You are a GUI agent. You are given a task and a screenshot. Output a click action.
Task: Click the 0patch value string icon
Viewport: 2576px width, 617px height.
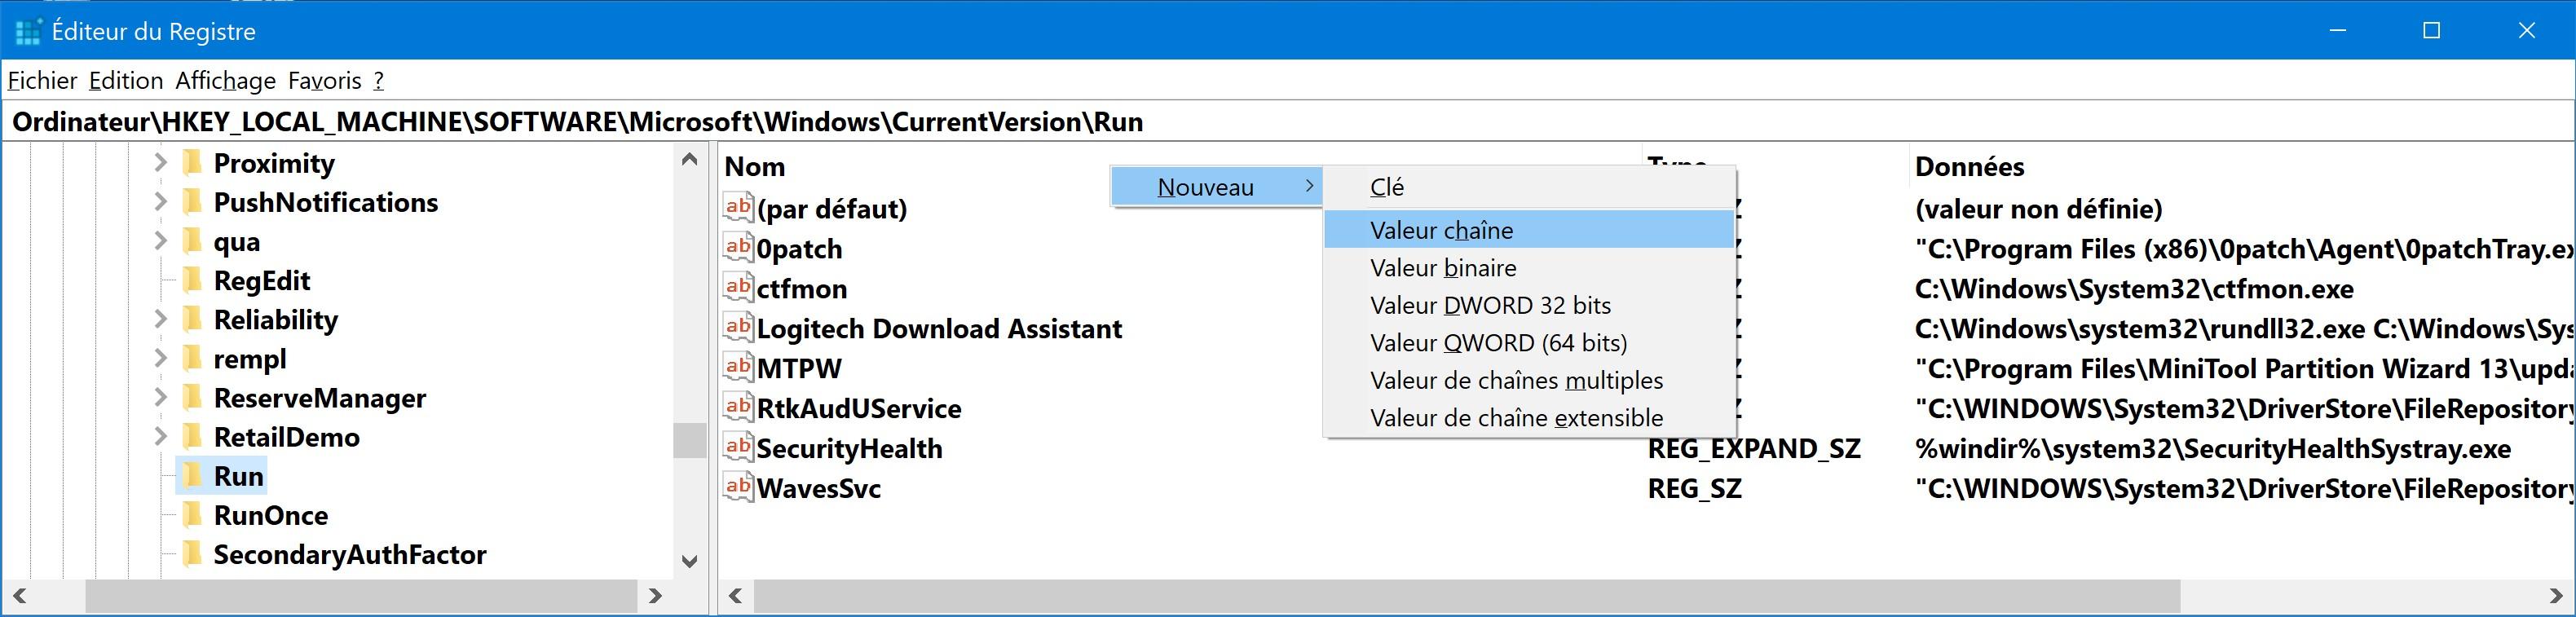pyautogui.click(x=738, y=247)
